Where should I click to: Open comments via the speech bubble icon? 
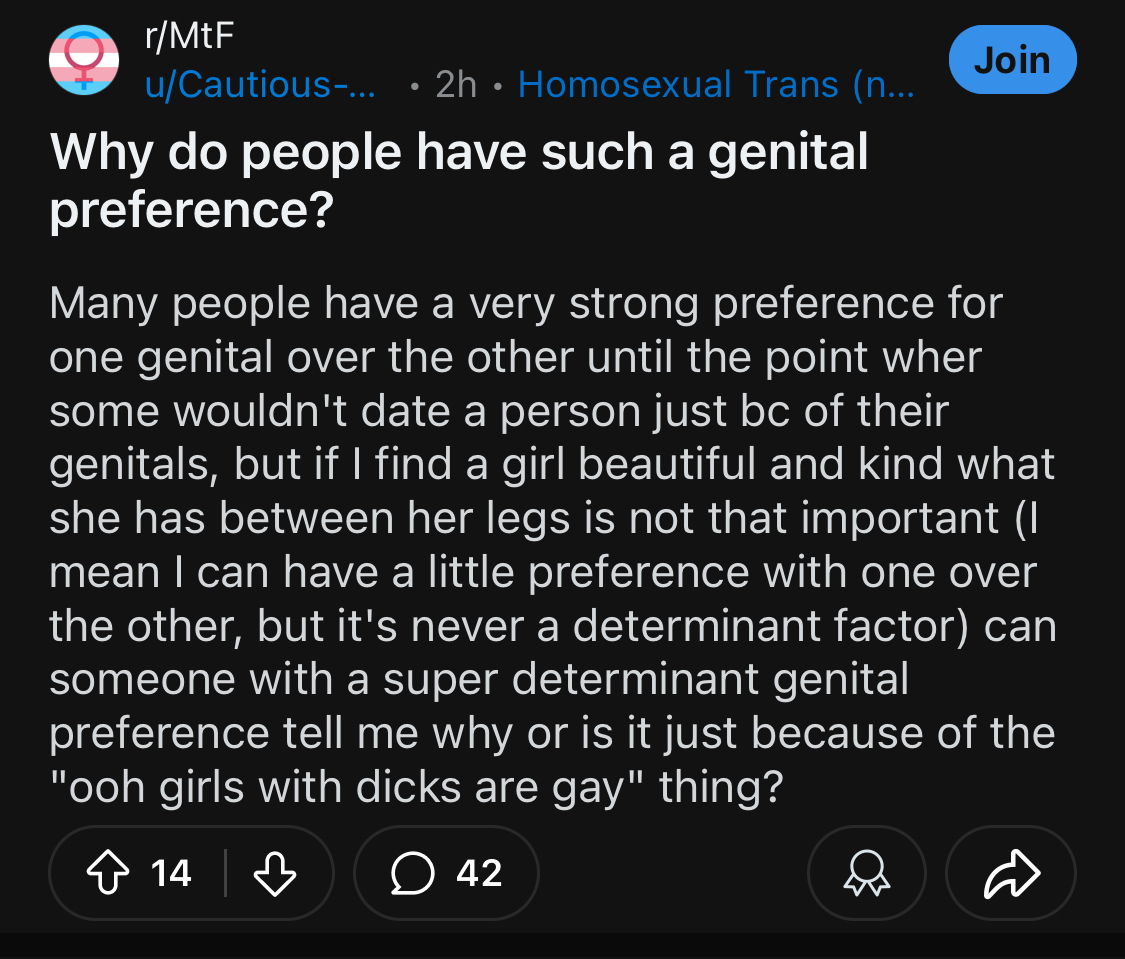point(413,873)
